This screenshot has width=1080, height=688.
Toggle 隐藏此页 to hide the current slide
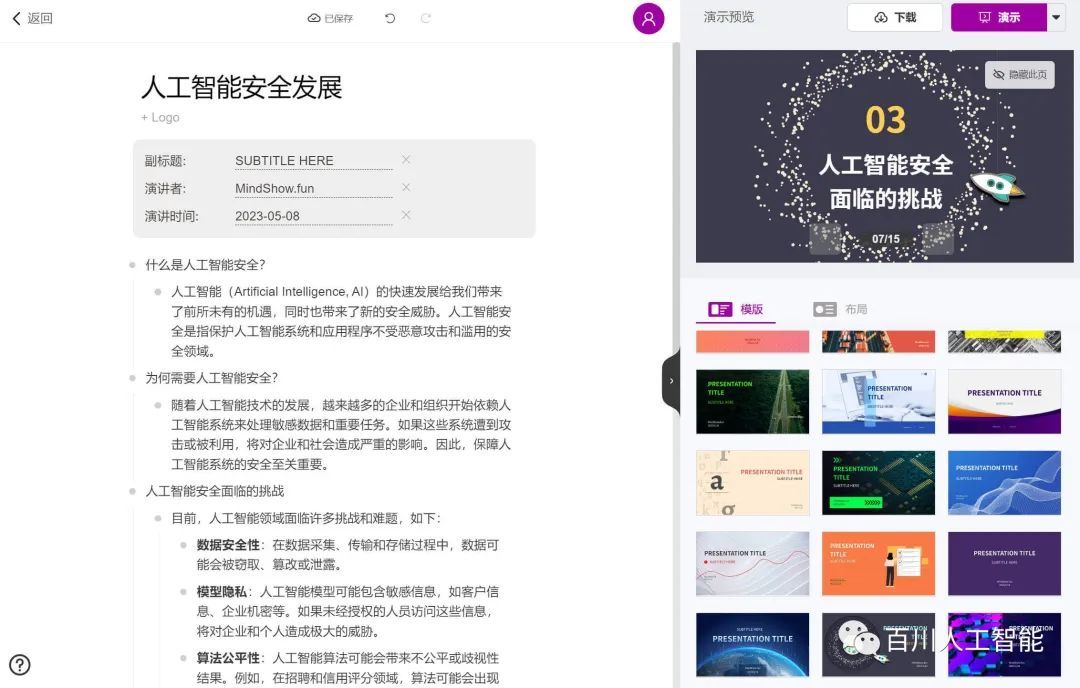1019,74
